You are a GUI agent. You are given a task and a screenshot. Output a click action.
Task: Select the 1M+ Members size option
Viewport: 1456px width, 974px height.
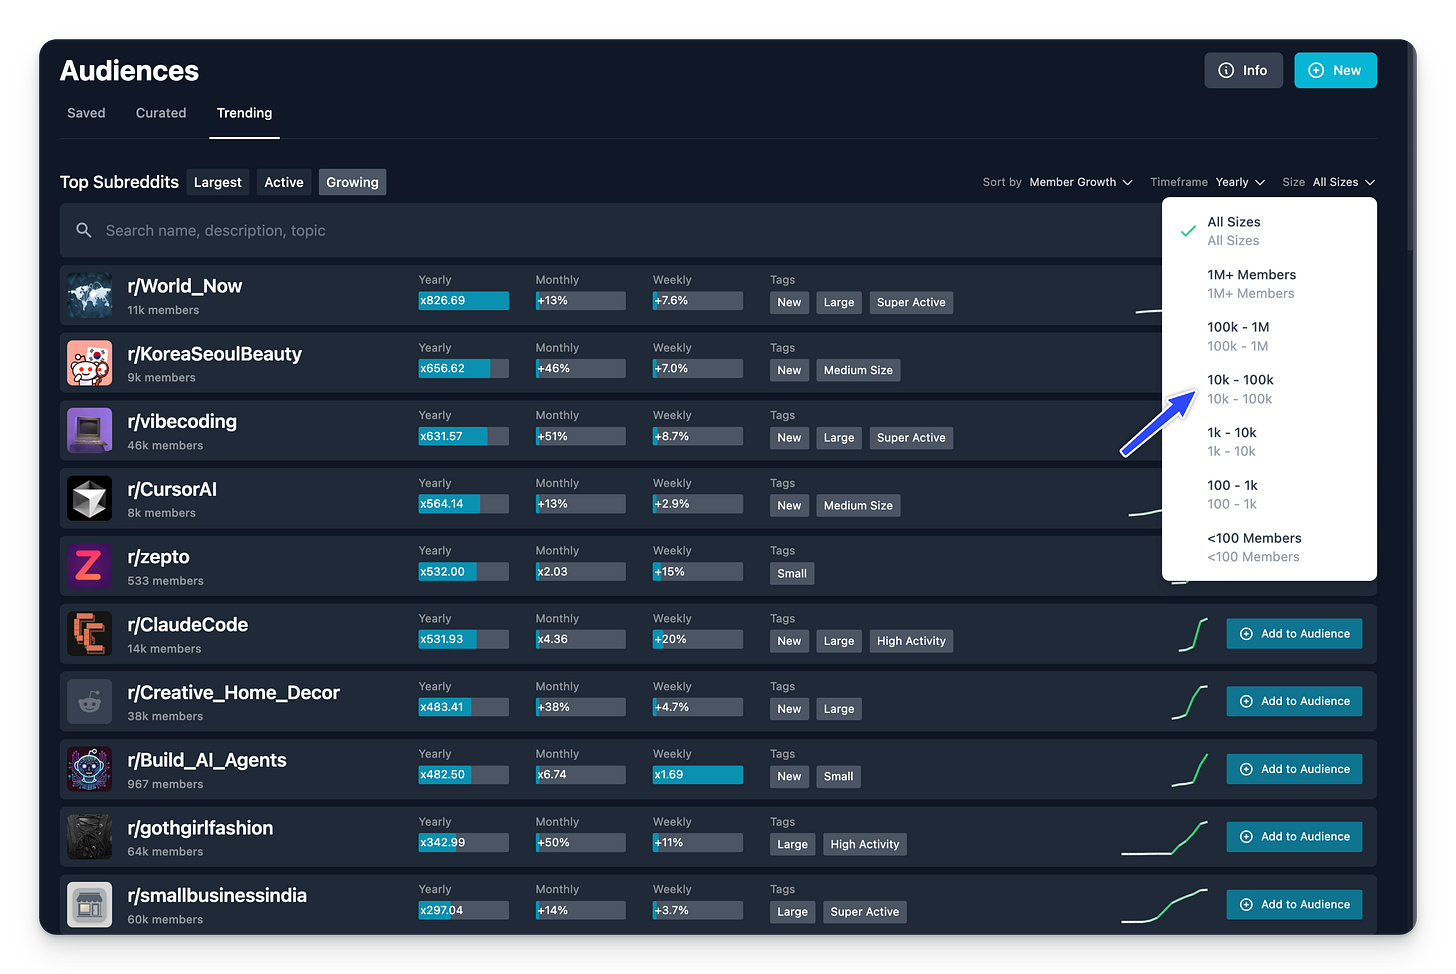(1269, 284)
